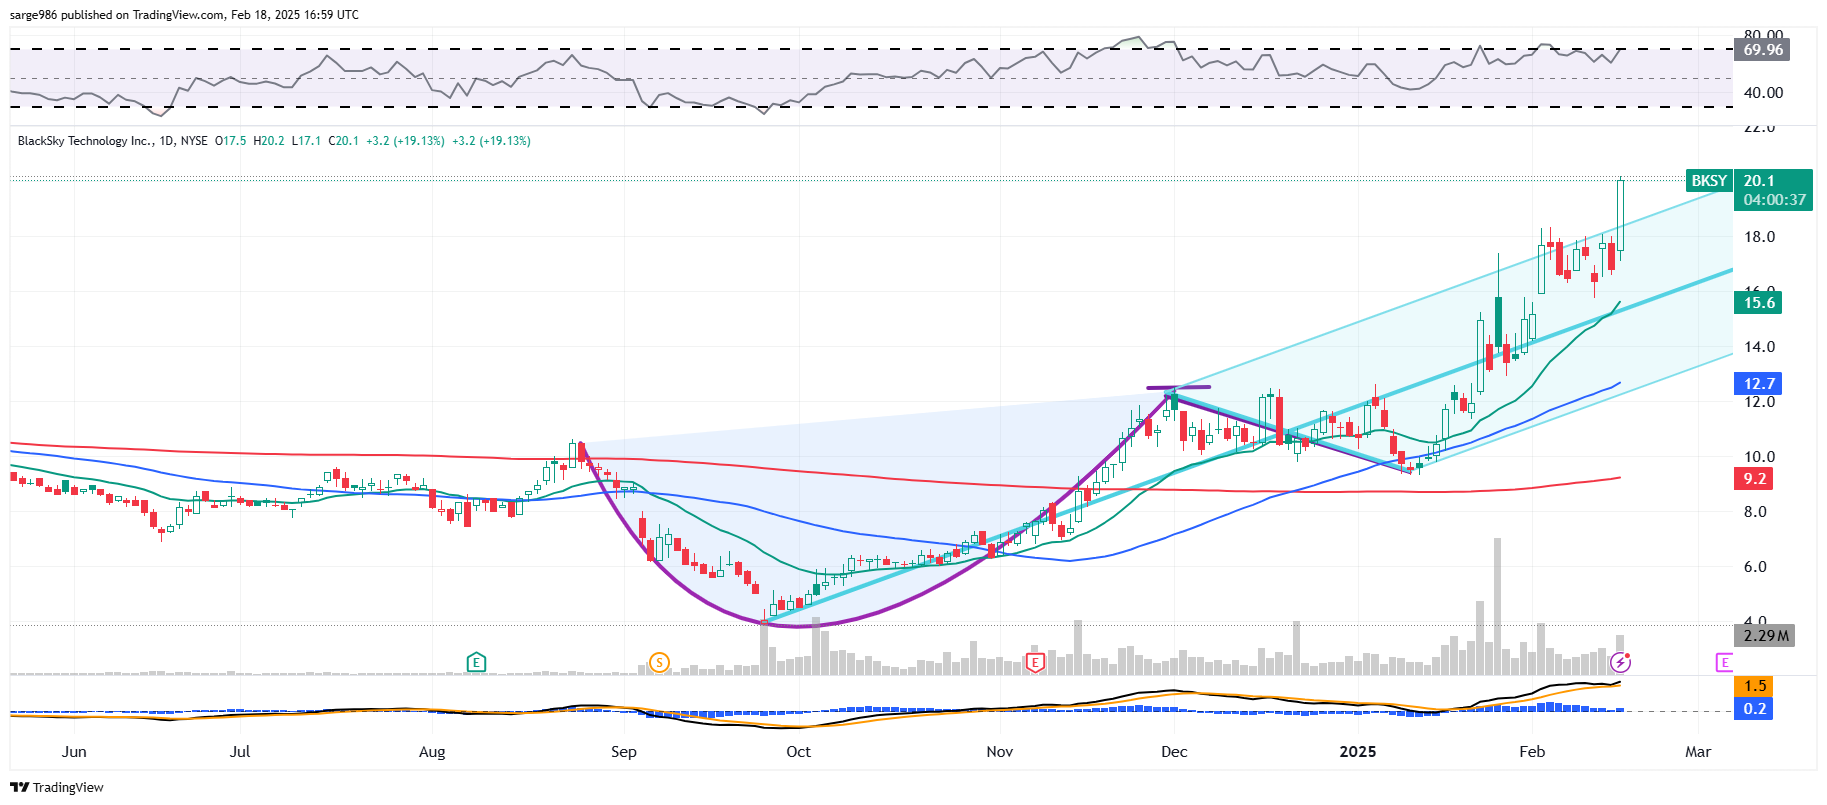The width and height of the screenshot is (1827, 805).
Task: Click the tall green last candlestick near 20.1
Action: click(1620, 215)
